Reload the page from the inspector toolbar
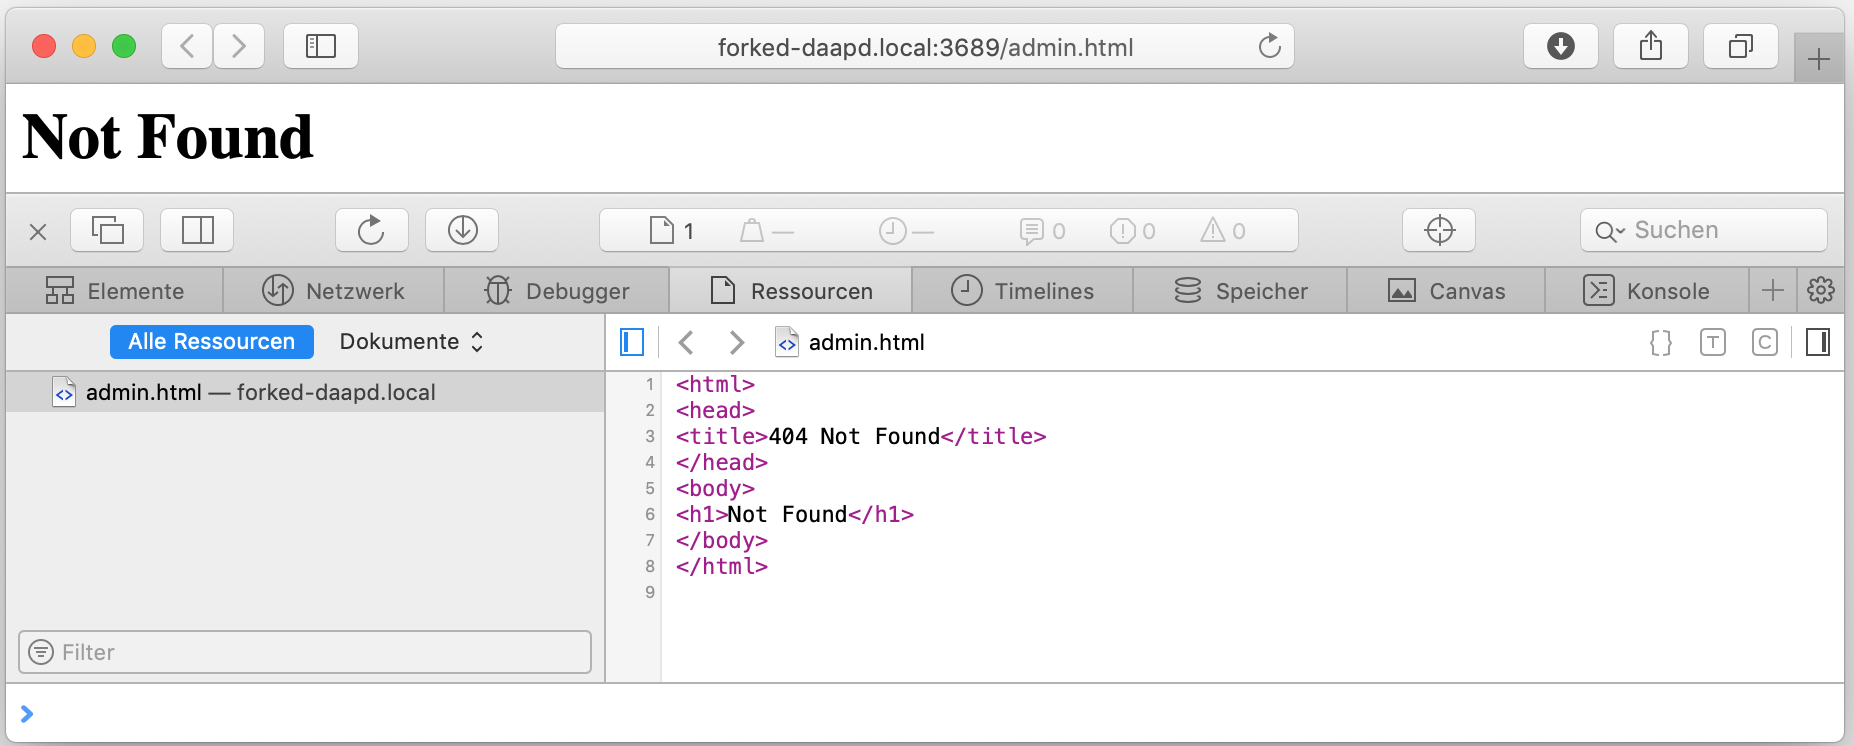The width and height of the screenshot is (1854, 746). click(371, 230)
